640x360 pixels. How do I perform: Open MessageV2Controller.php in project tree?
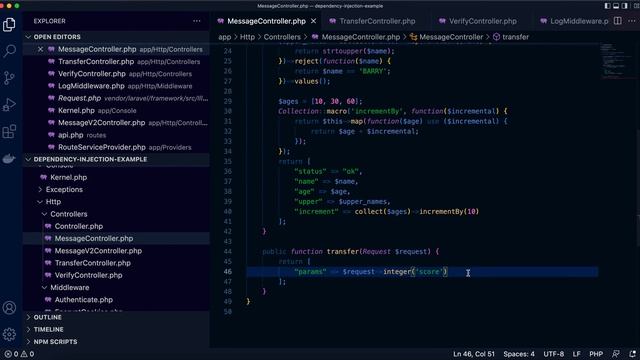click(116, 251)
